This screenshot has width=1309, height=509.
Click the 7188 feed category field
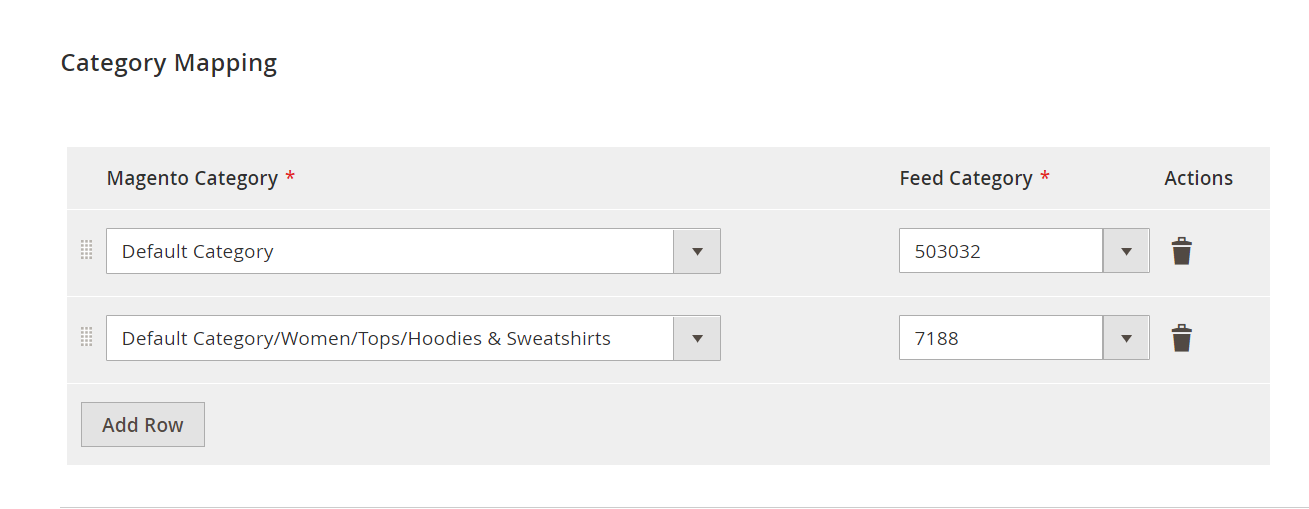tap(1024, 338)
